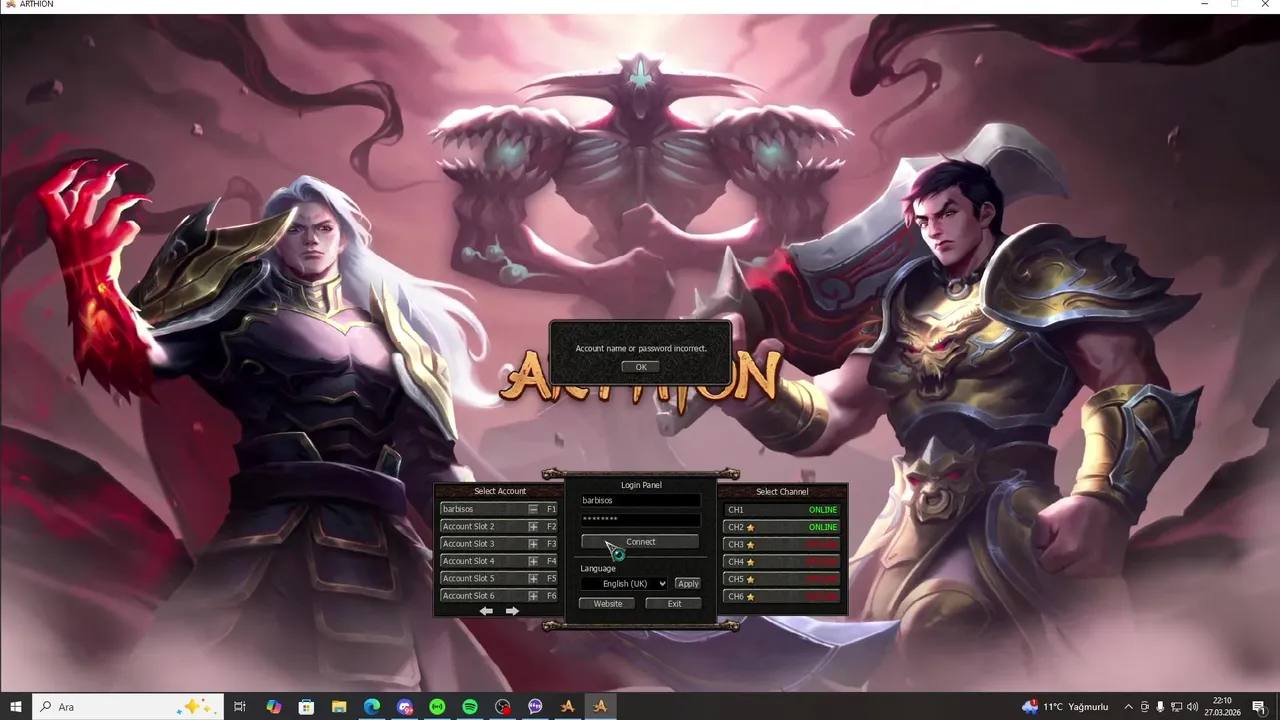Select channel CH3
The width and height of the screenshot is (1280, 720).
782,545
